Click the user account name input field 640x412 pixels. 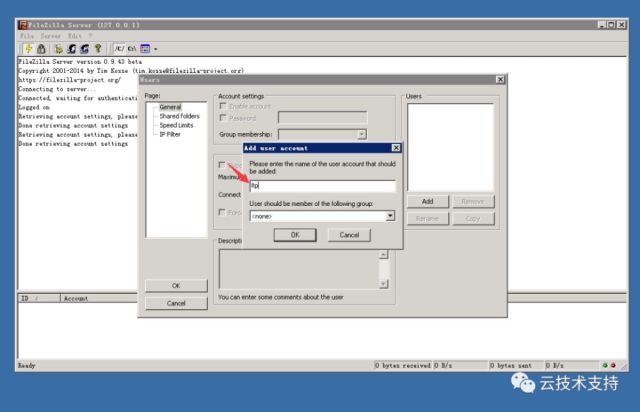(x=322, y=186)
